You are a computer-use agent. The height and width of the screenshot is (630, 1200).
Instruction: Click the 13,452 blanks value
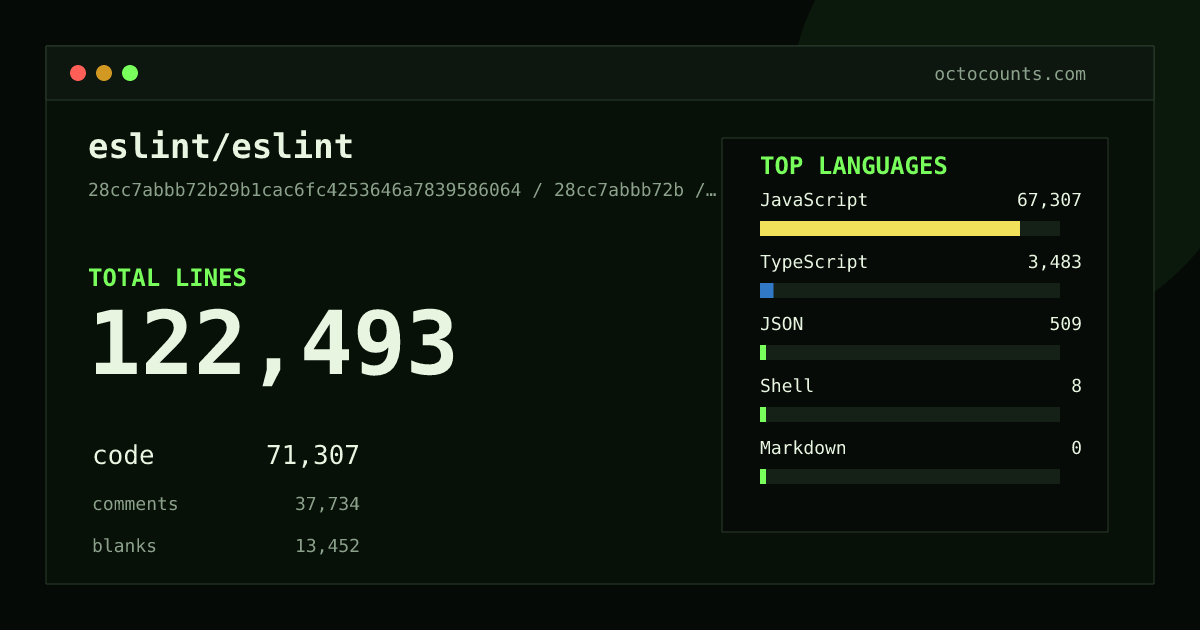point(327,546)
